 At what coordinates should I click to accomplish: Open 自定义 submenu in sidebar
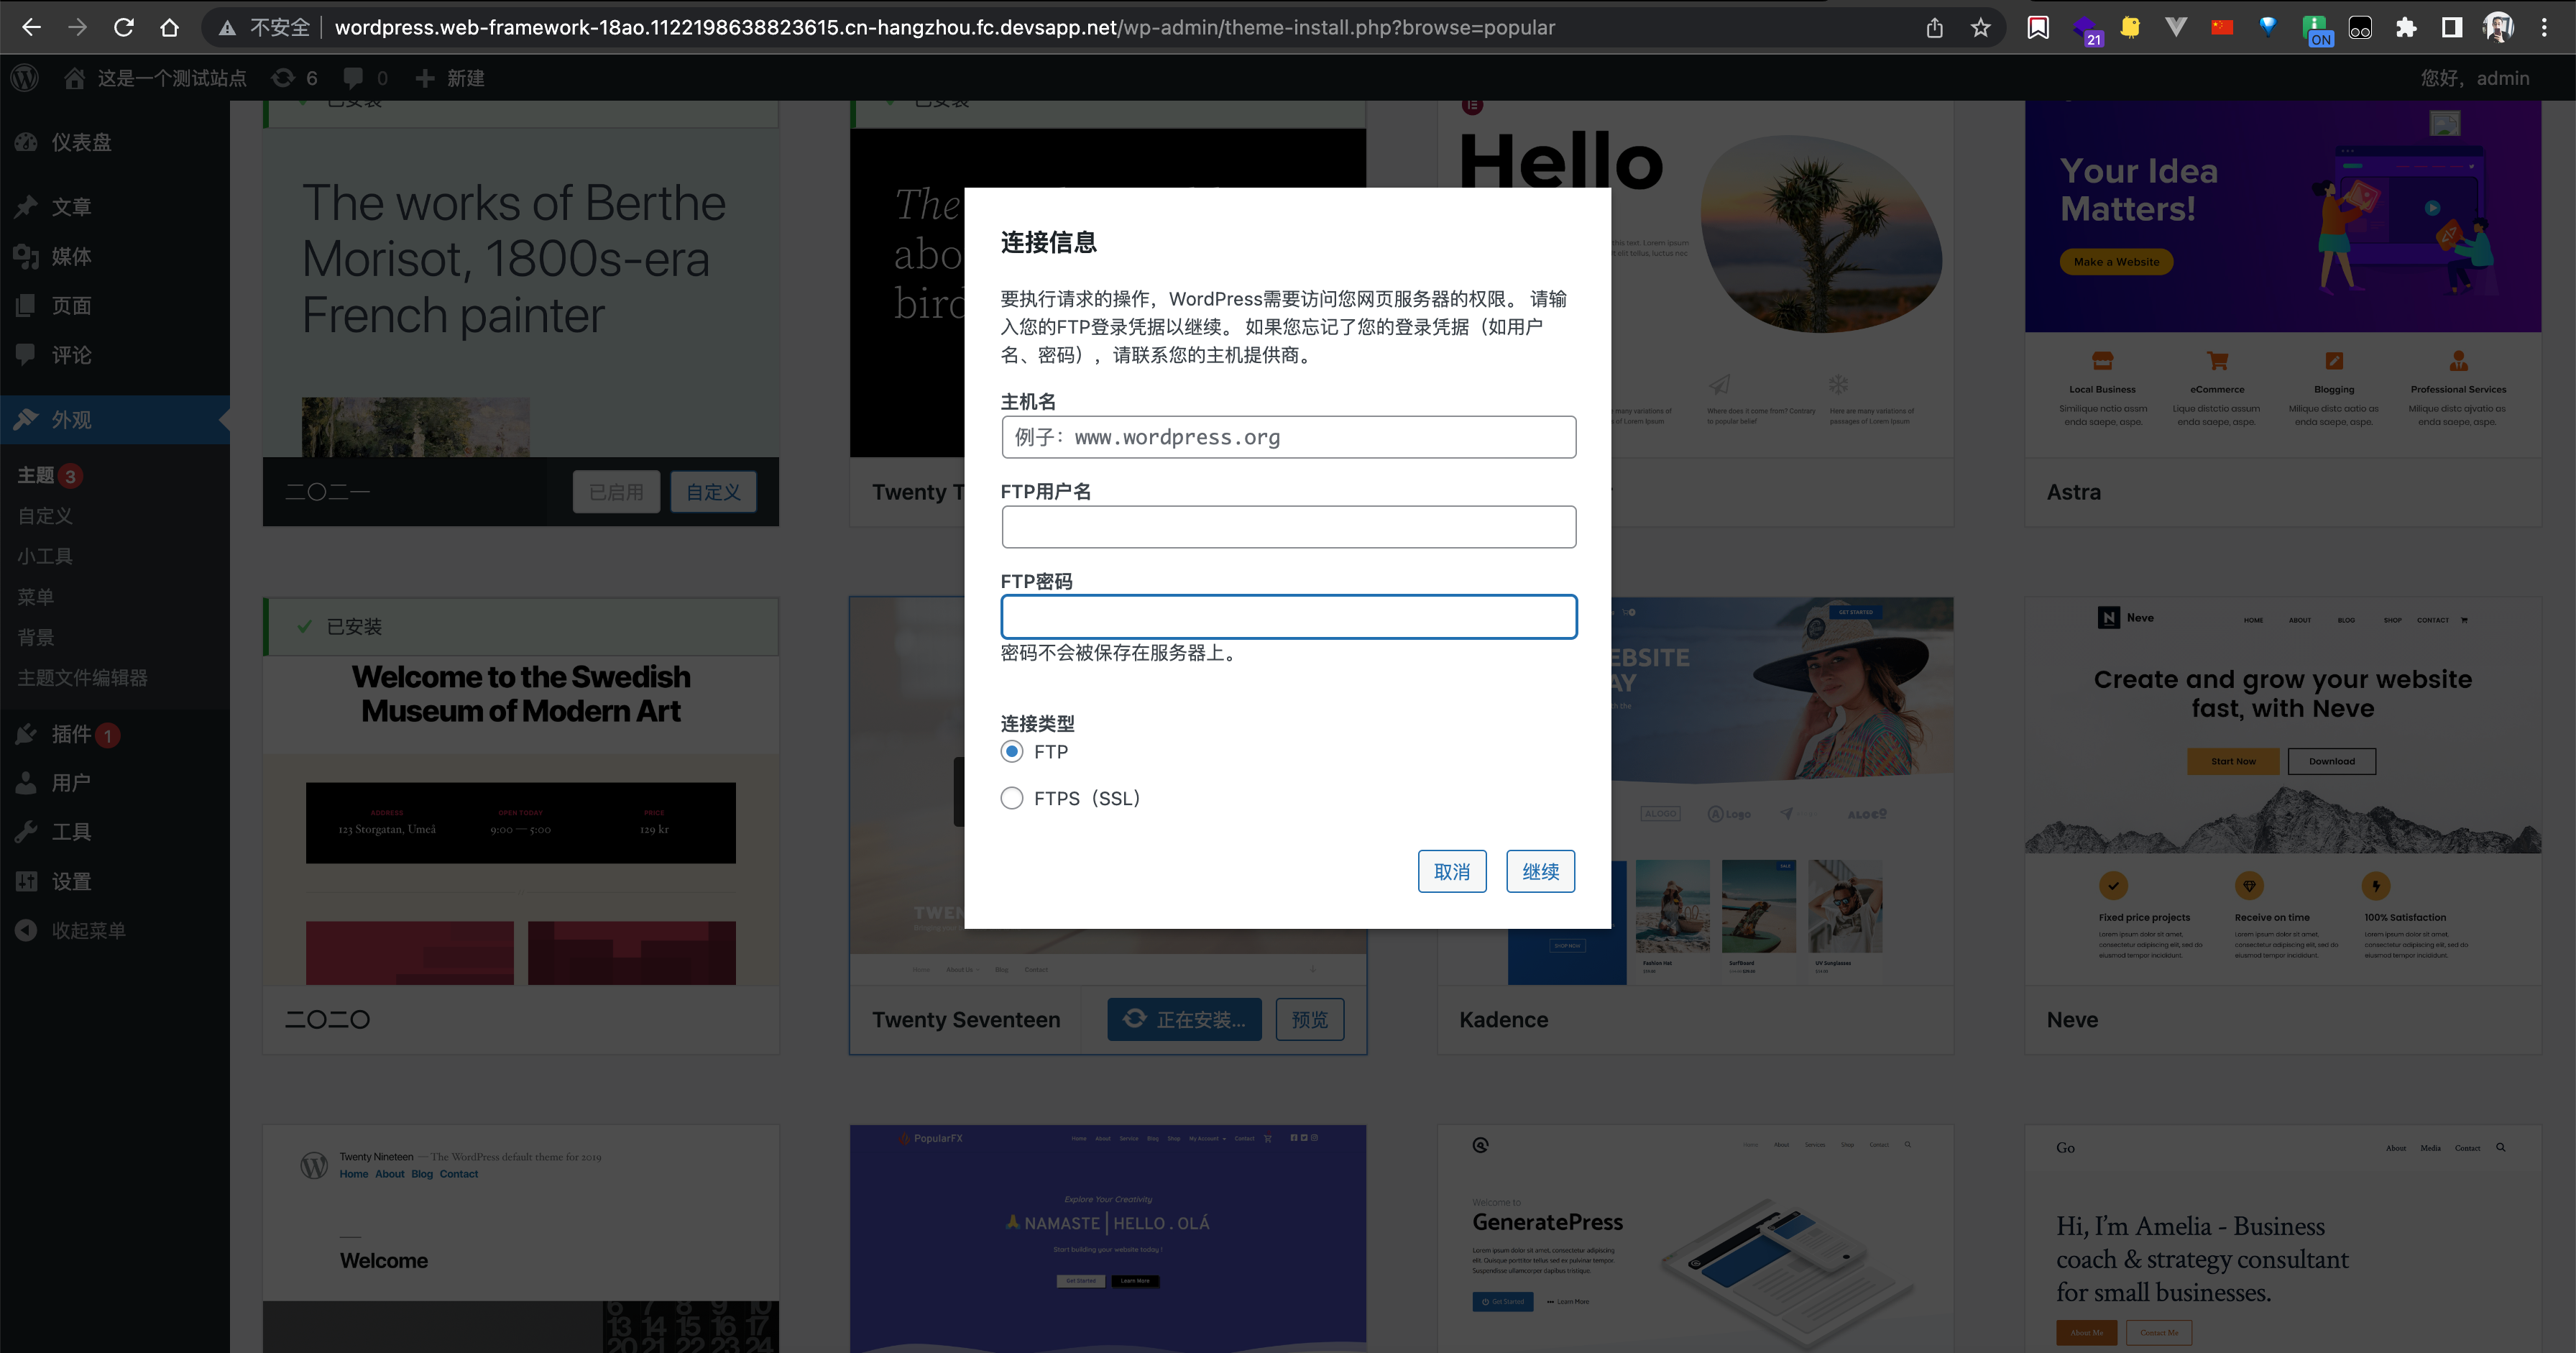click(45, 516)
